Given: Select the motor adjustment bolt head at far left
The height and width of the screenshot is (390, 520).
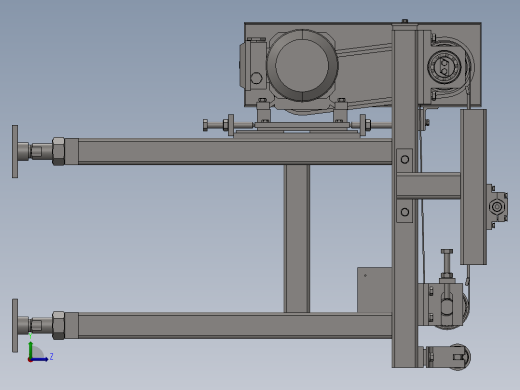Looking at the screenshot, I should coord(205,125).
